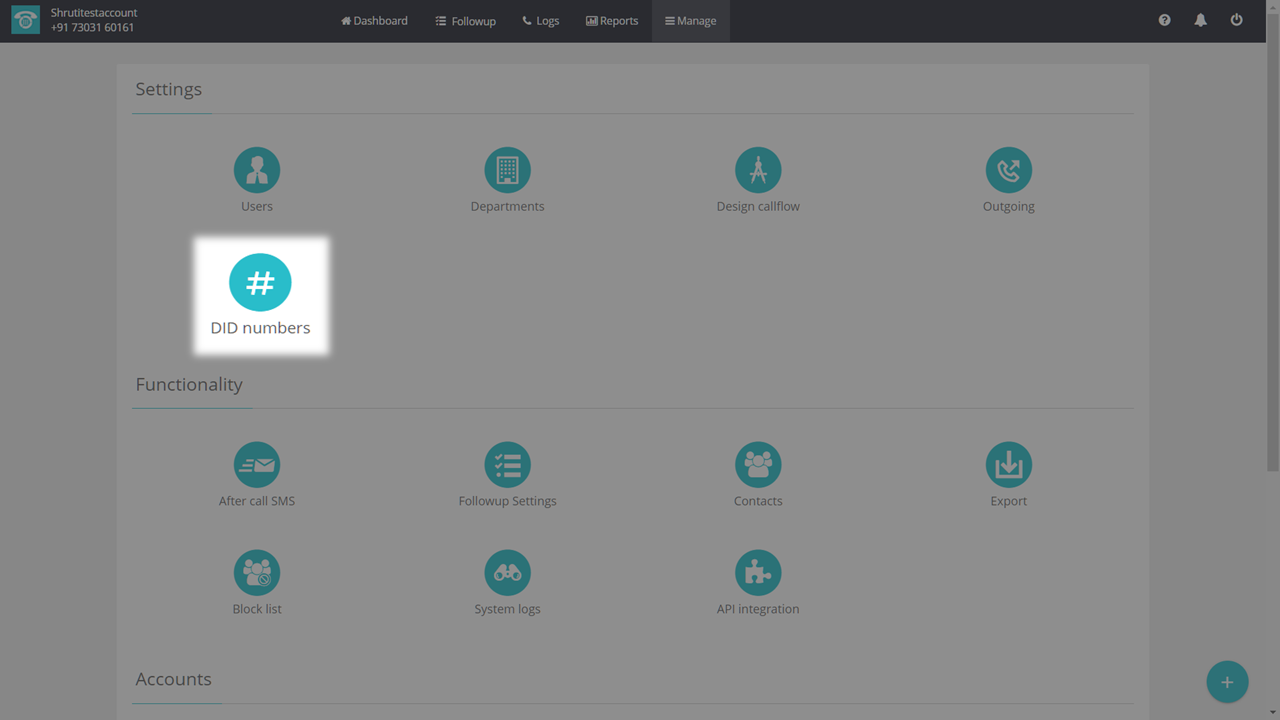Open the Design callflow icon
The width and height of the screenshot is (1280, 720).
pos(758,171)
